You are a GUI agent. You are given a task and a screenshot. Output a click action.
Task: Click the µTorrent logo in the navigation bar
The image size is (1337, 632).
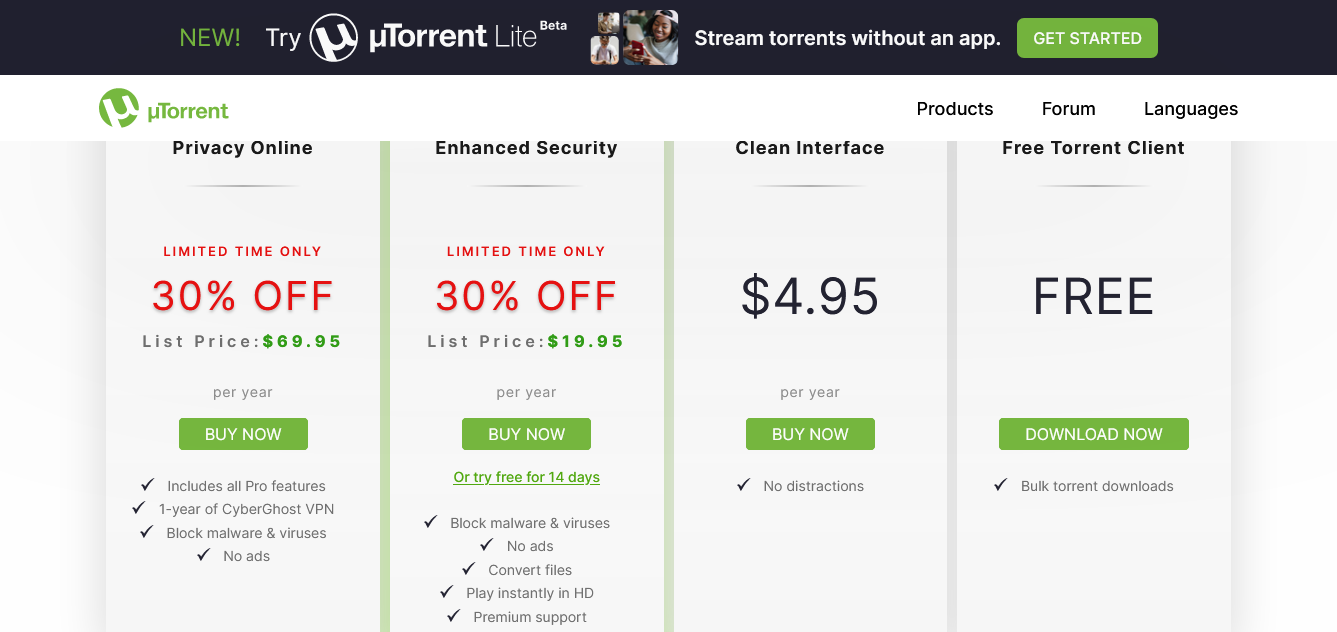click(164, 109)
